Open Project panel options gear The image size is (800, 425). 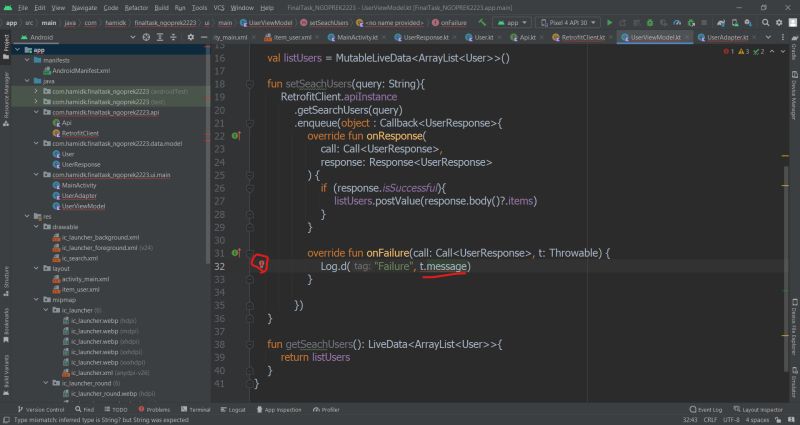point(190,37)
